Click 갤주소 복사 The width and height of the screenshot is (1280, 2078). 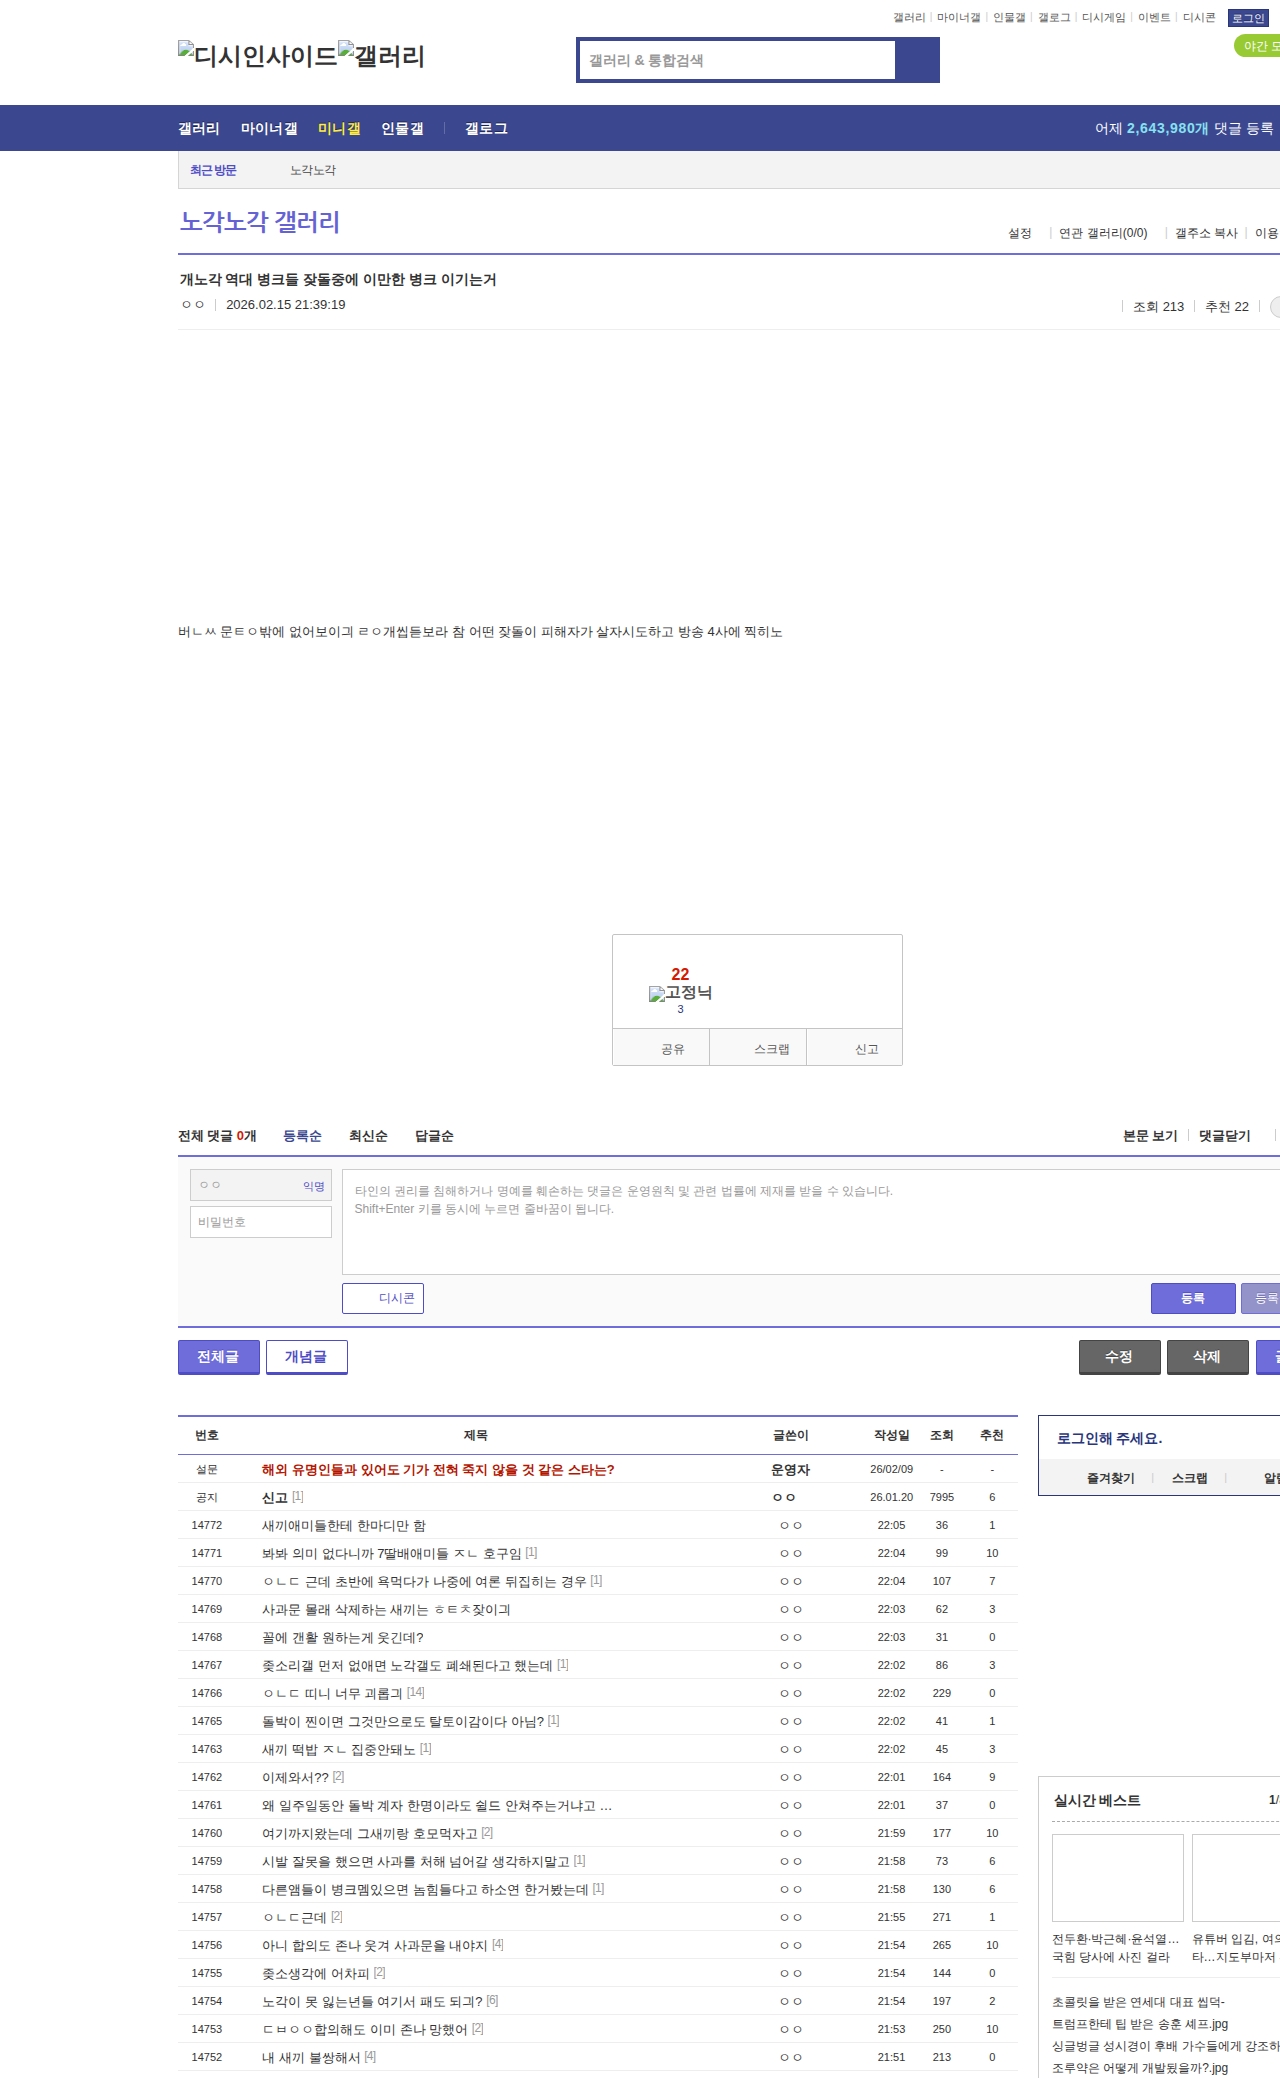point(1206,233)
